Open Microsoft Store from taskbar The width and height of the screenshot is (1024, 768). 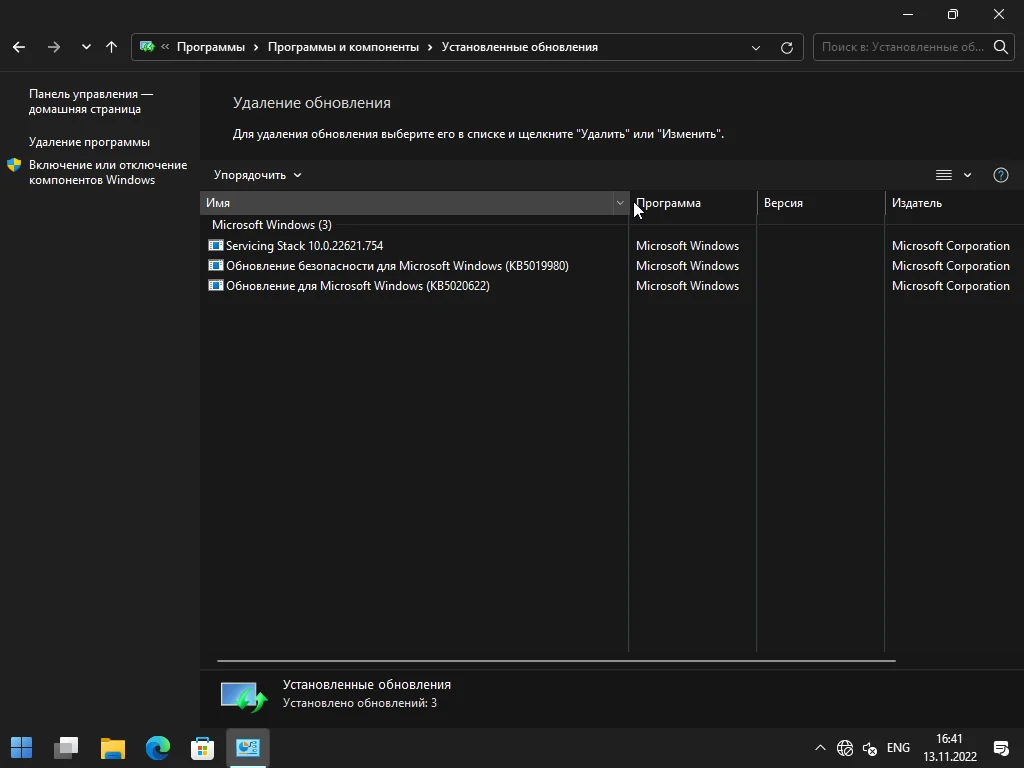pyautogui.click(x=203, y=747)
